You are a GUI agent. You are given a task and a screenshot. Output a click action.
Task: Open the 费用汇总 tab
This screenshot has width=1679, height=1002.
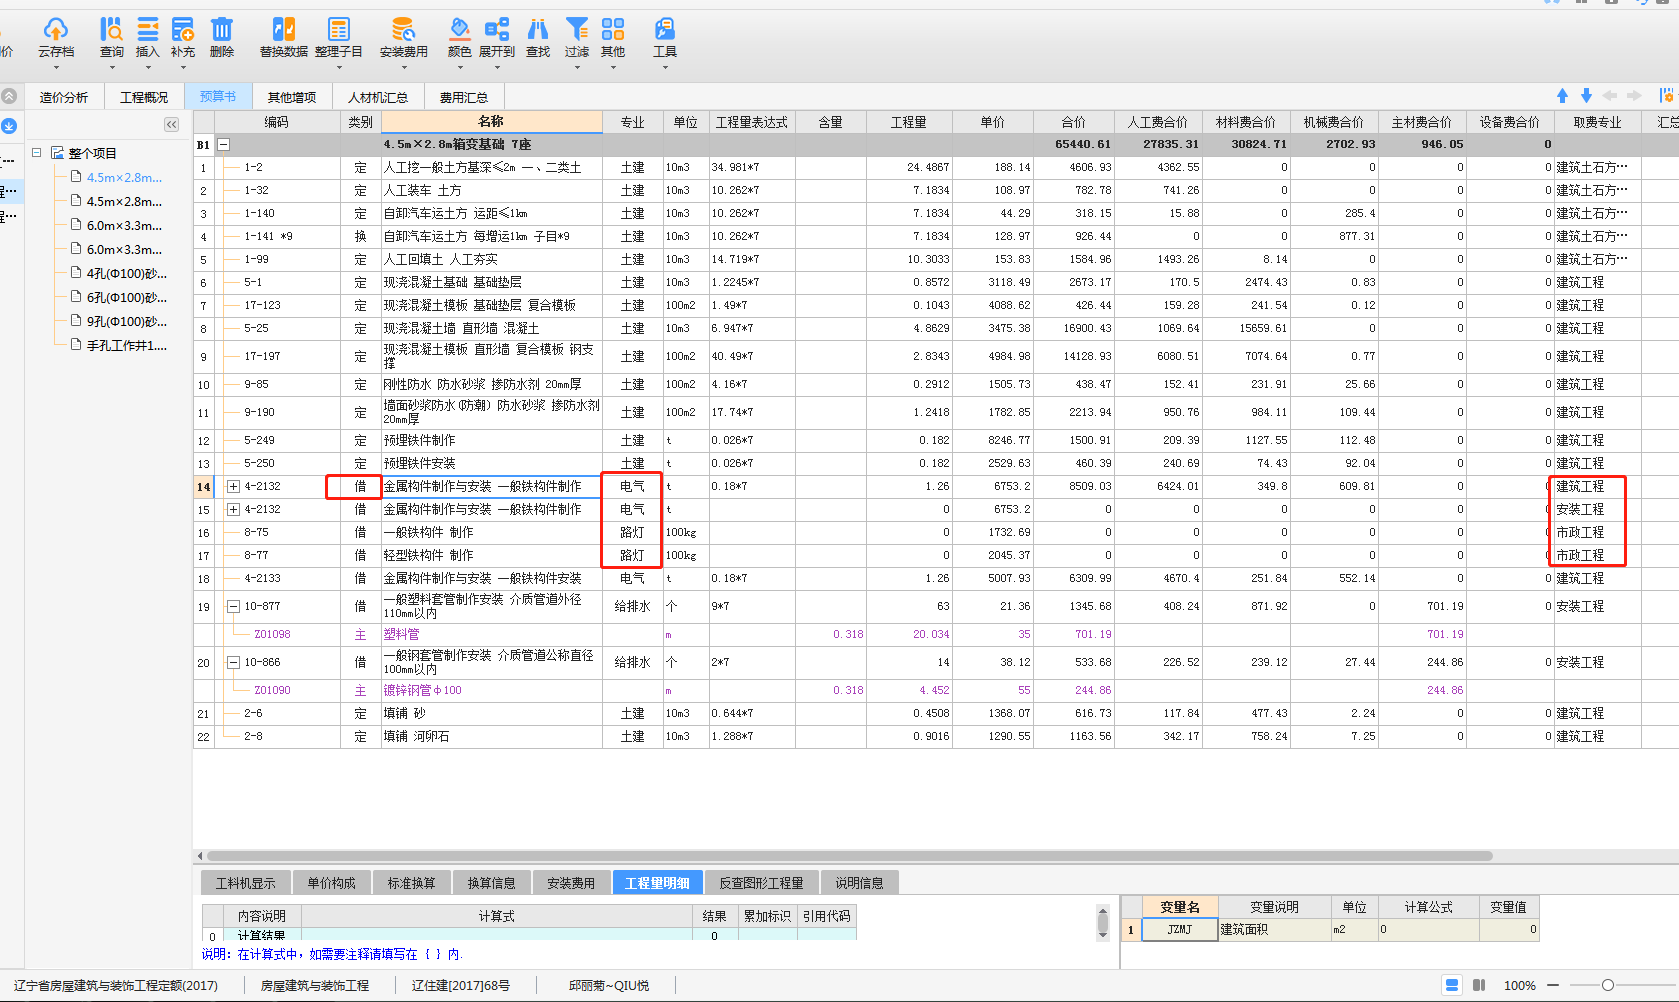(464, 97)
